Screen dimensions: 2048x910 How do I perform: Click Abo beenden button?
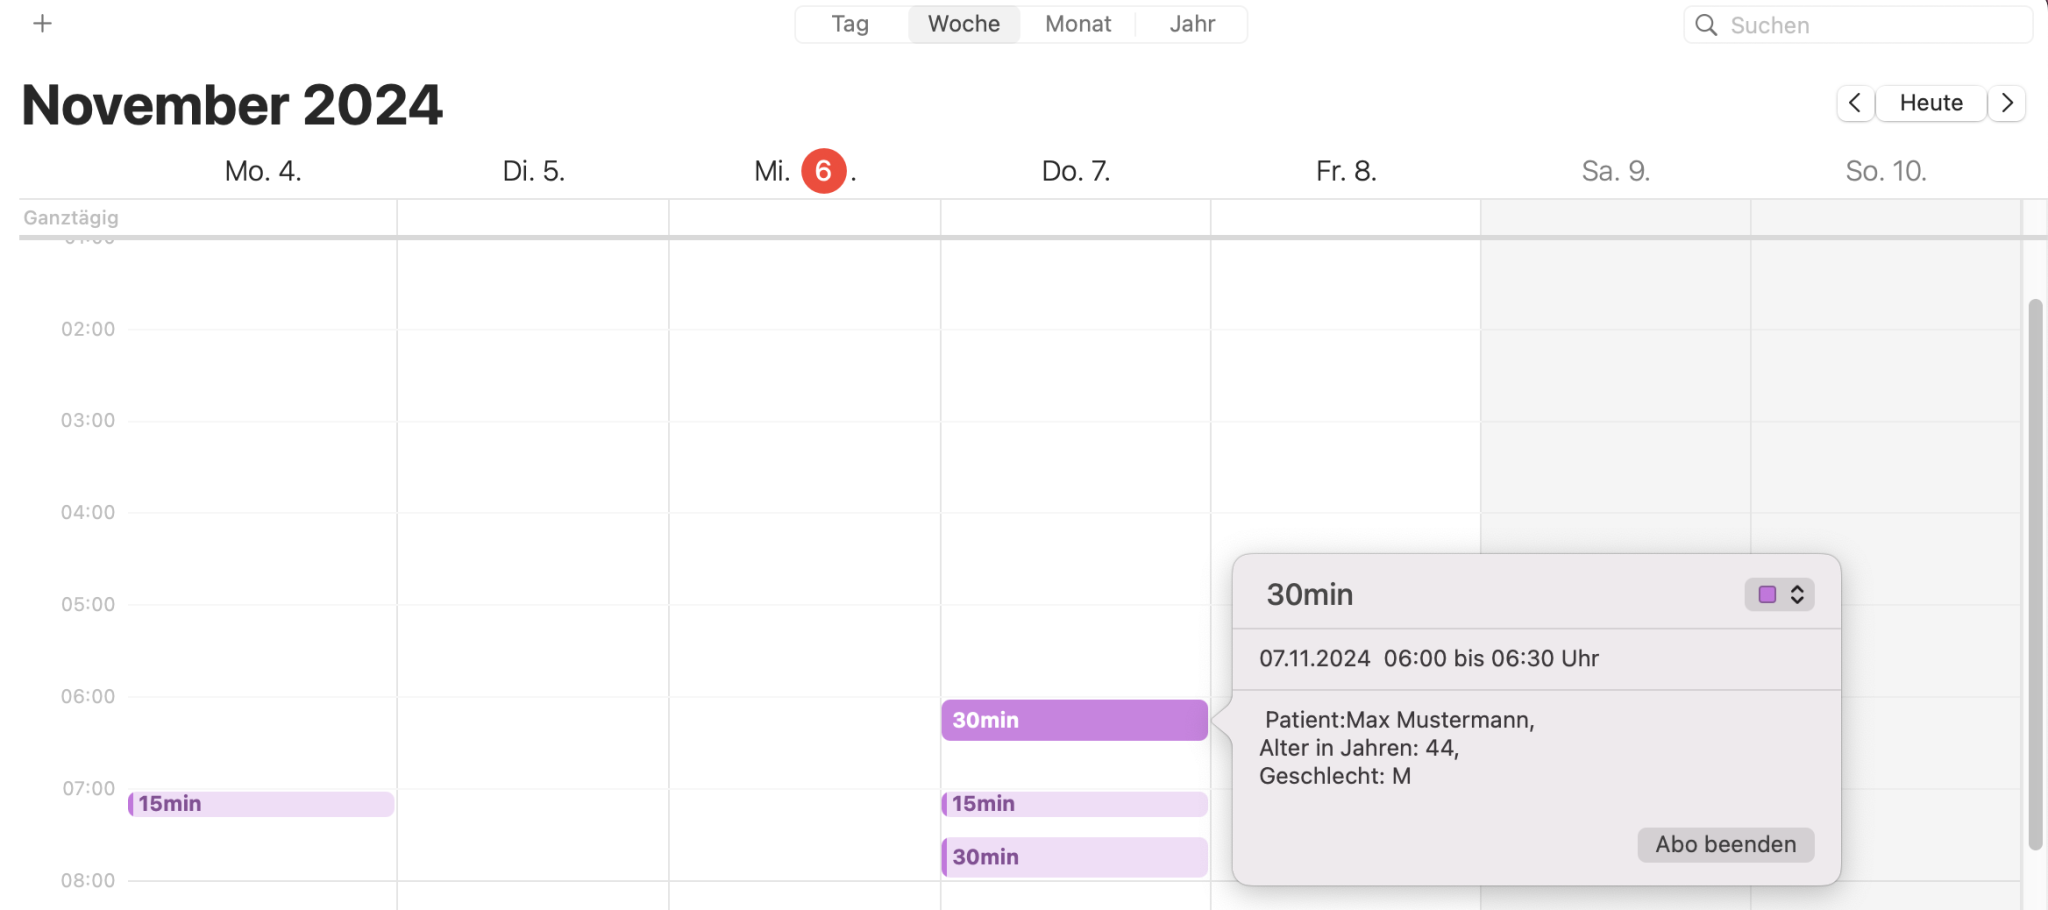point(1726,844)
